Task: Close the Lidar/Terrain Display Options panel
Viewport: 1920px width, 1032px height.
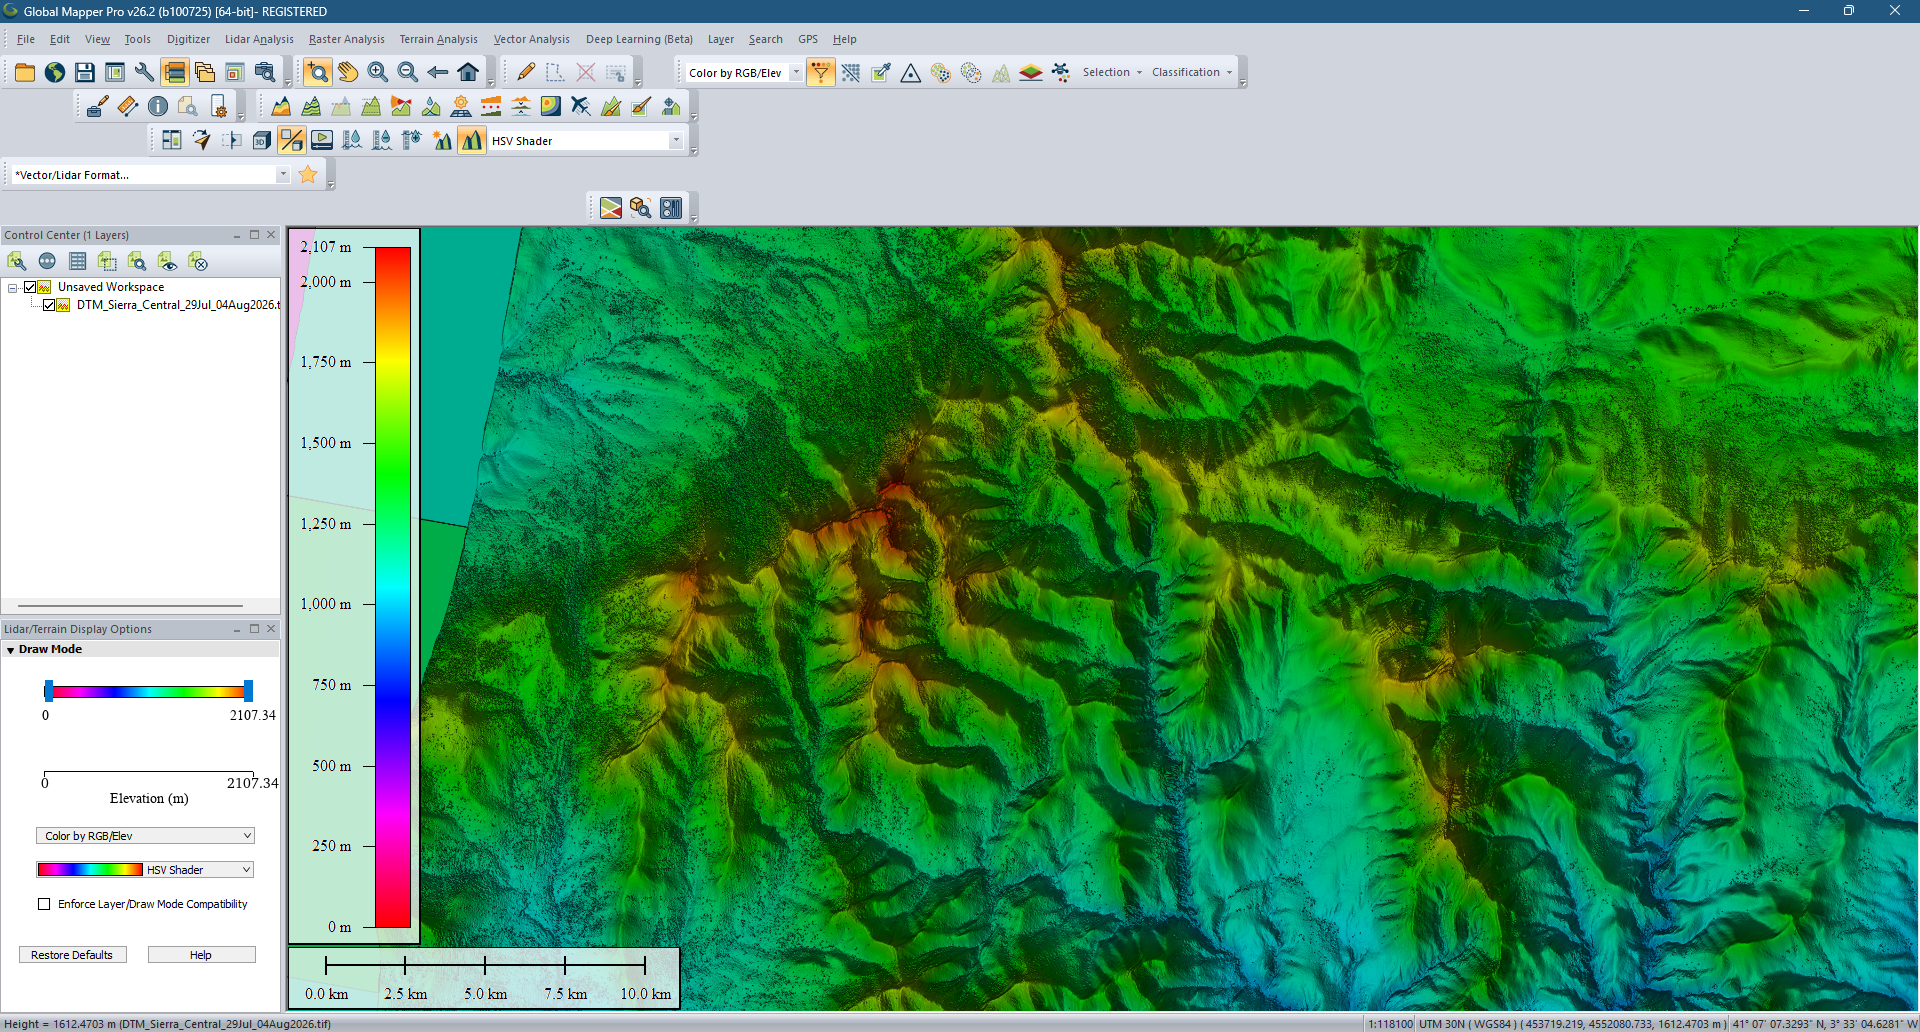Action: 271,629
